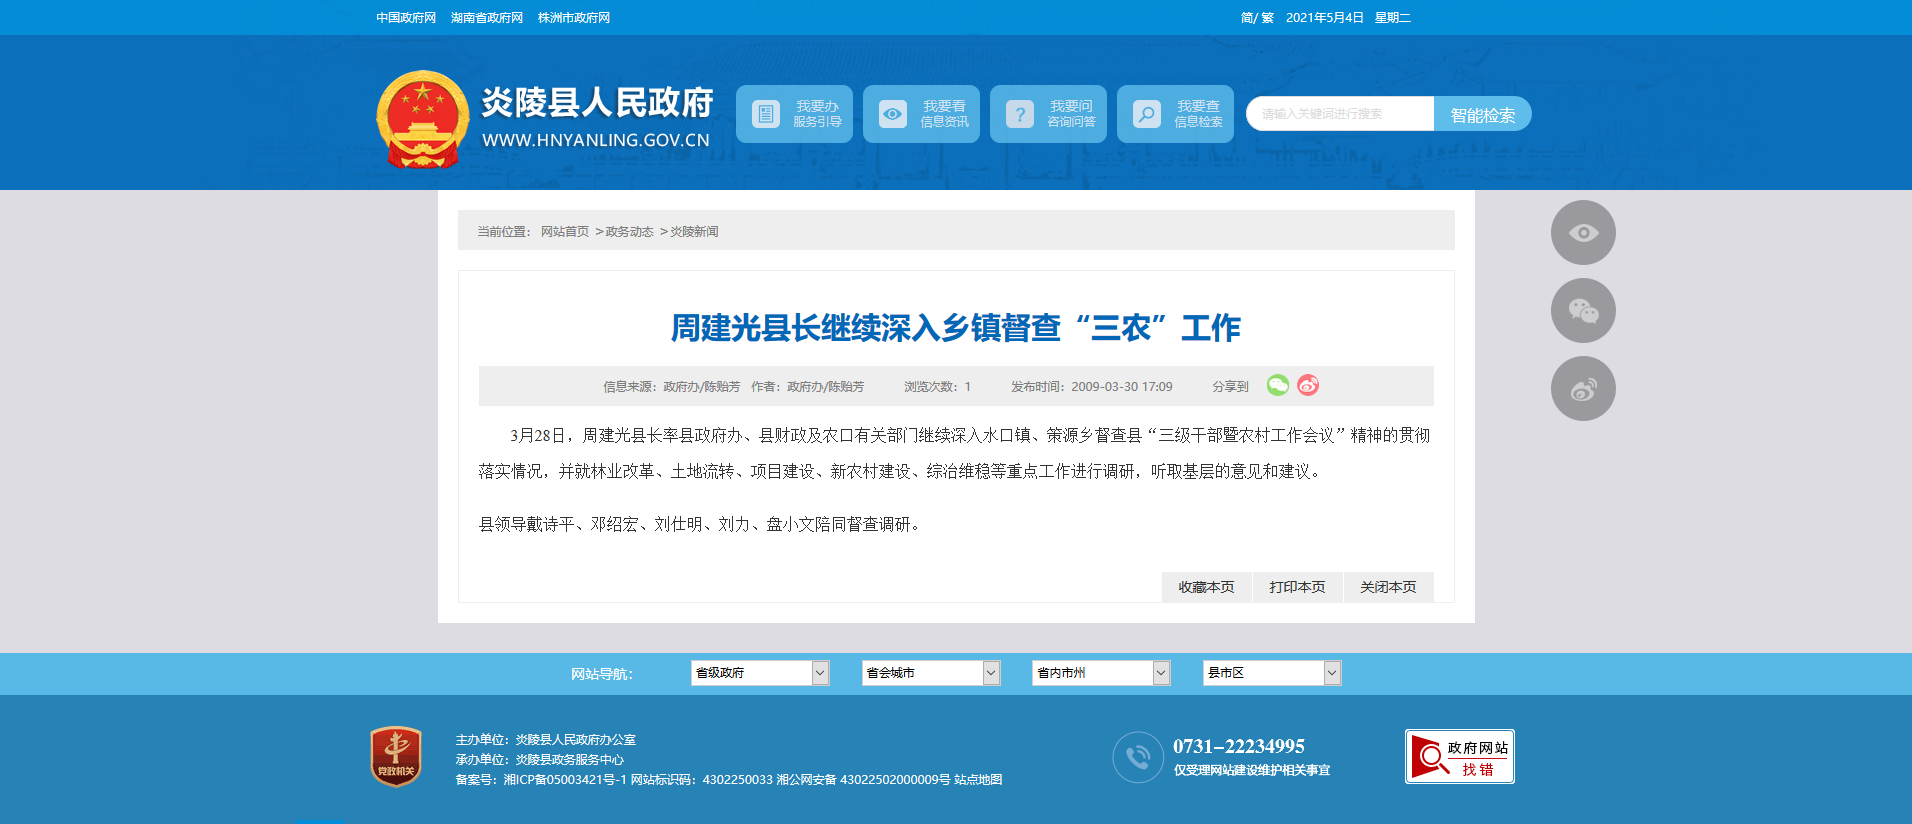Go to 网站首页 in breadcrumb
1912x824 pixels.
coord(565,232)
